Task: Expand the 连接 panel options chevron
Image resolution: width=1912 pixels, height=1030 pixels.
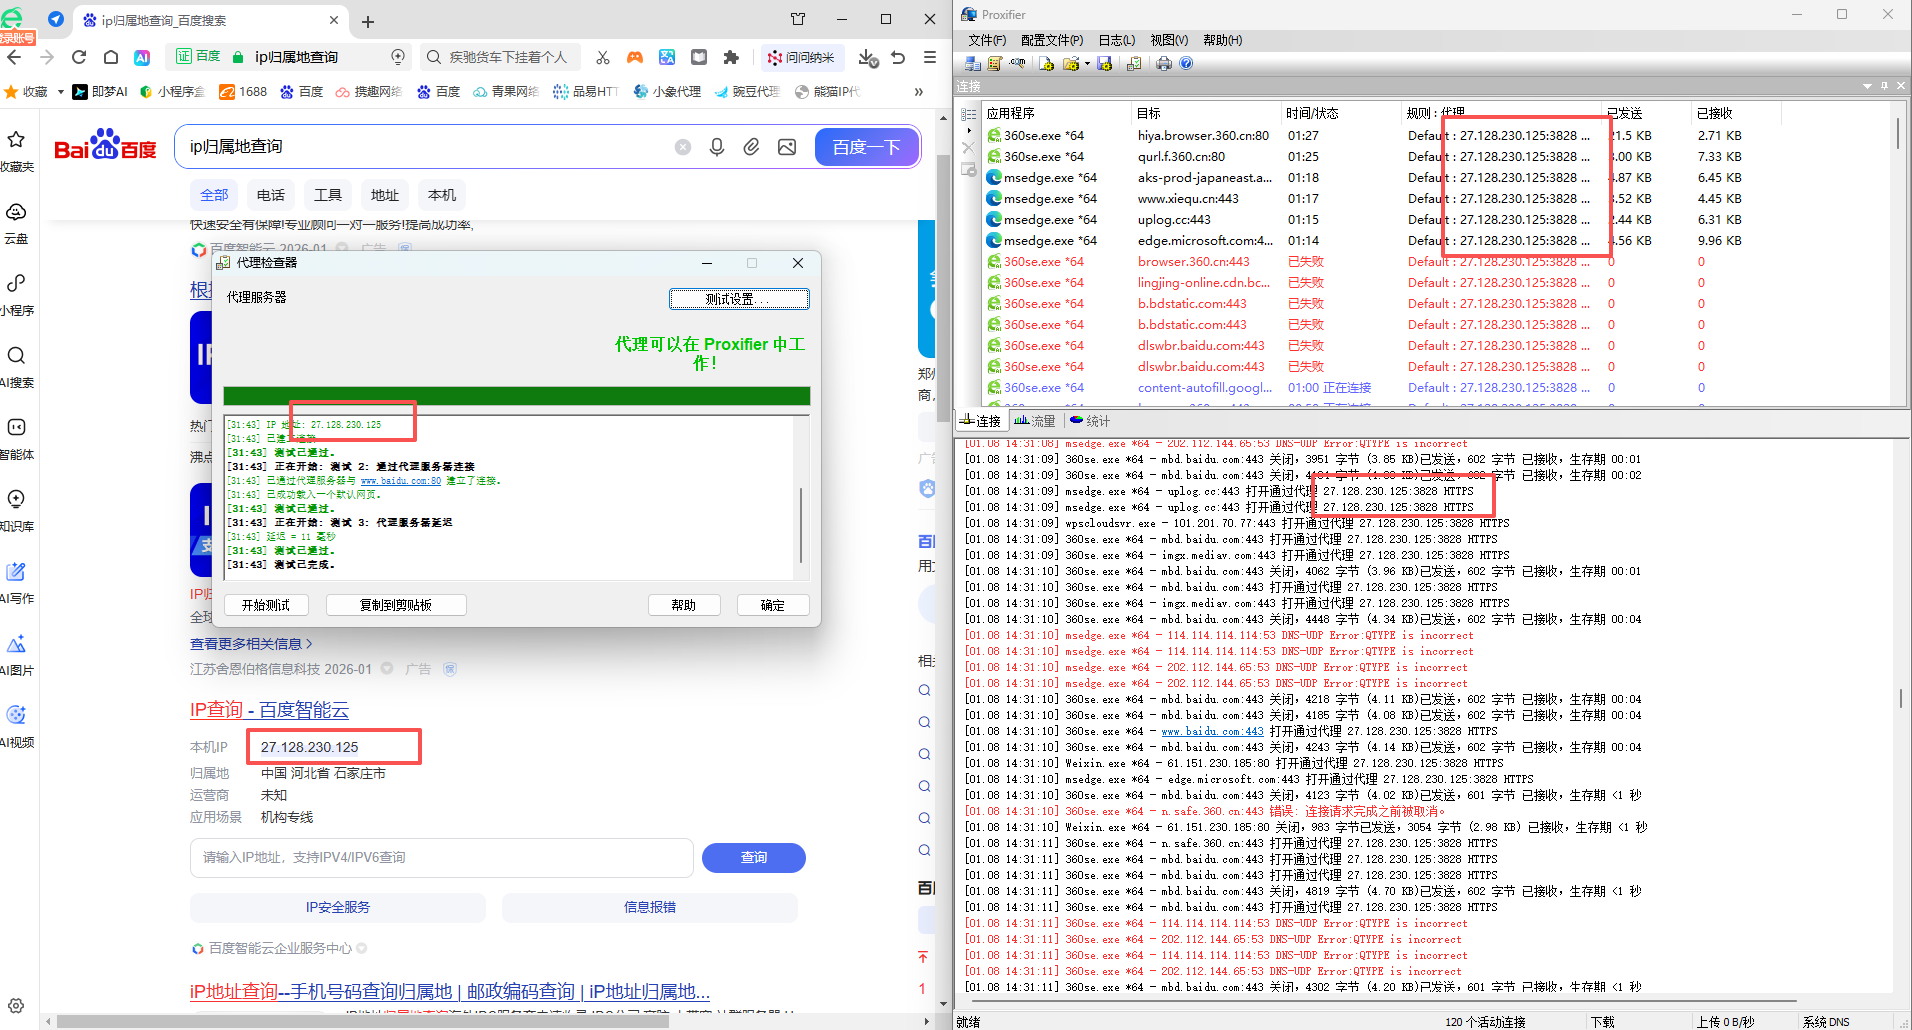Action: coord(1866,86)
